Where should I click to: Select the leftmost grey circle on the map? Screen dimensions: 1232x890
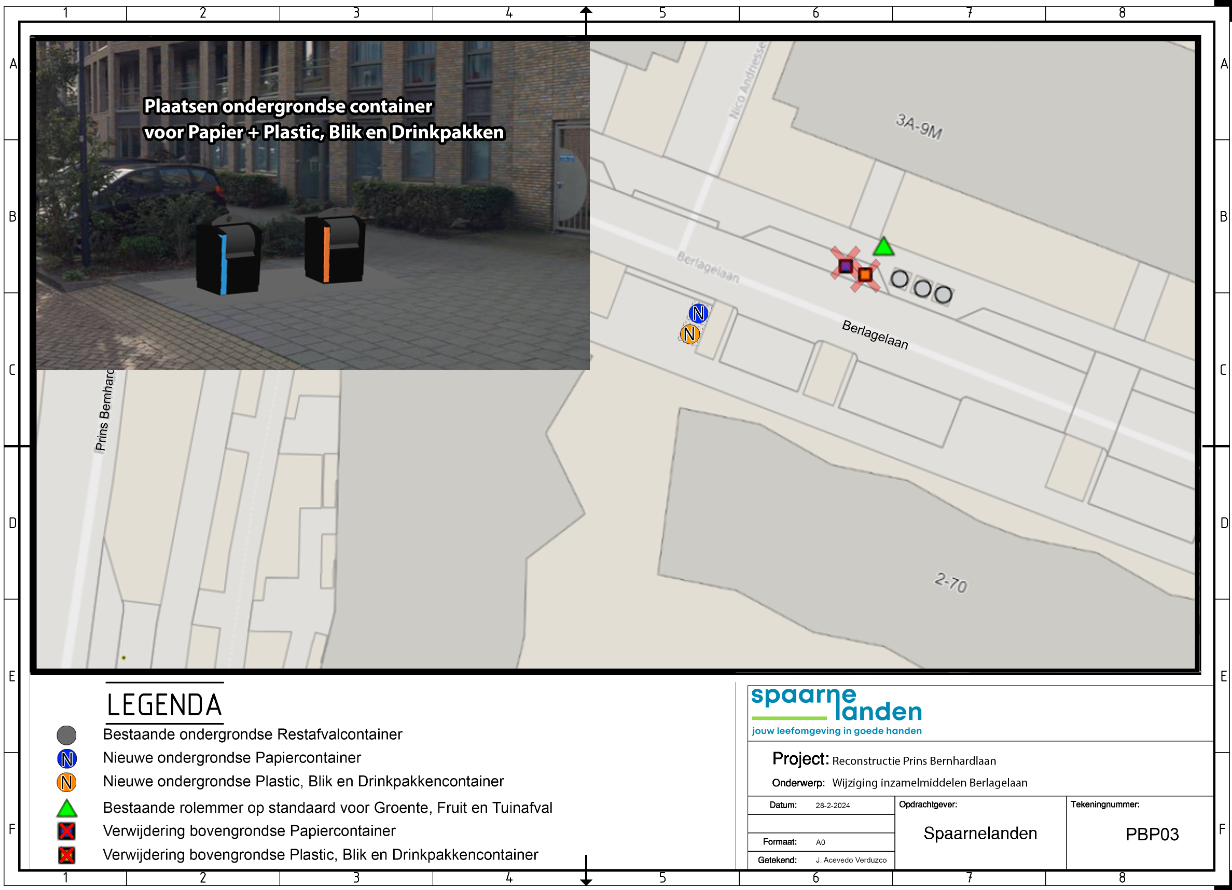click(x=900, y=280)
